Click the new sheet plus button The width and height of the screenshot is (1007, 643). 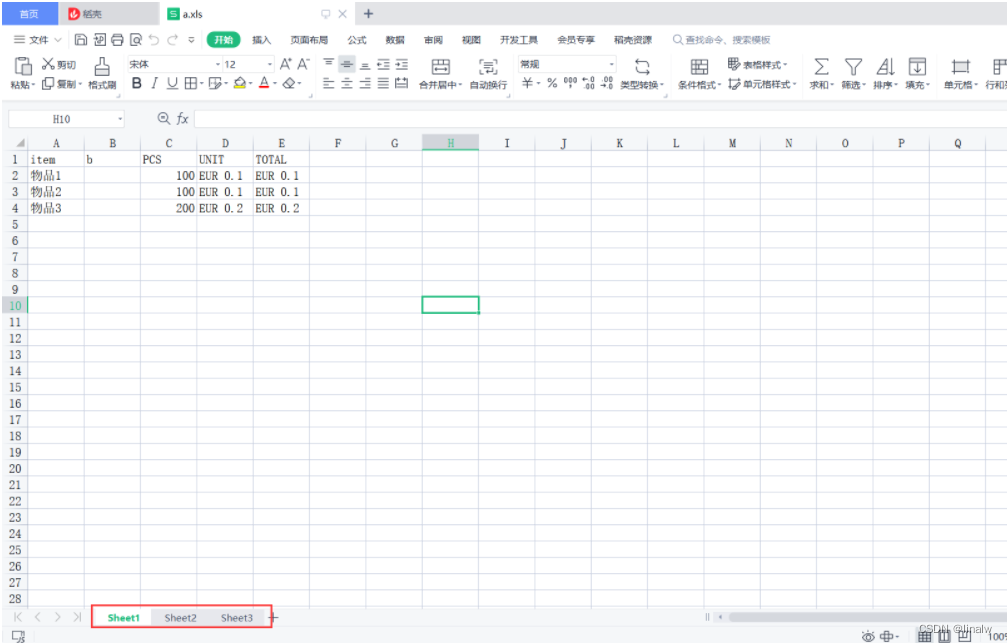272,618
